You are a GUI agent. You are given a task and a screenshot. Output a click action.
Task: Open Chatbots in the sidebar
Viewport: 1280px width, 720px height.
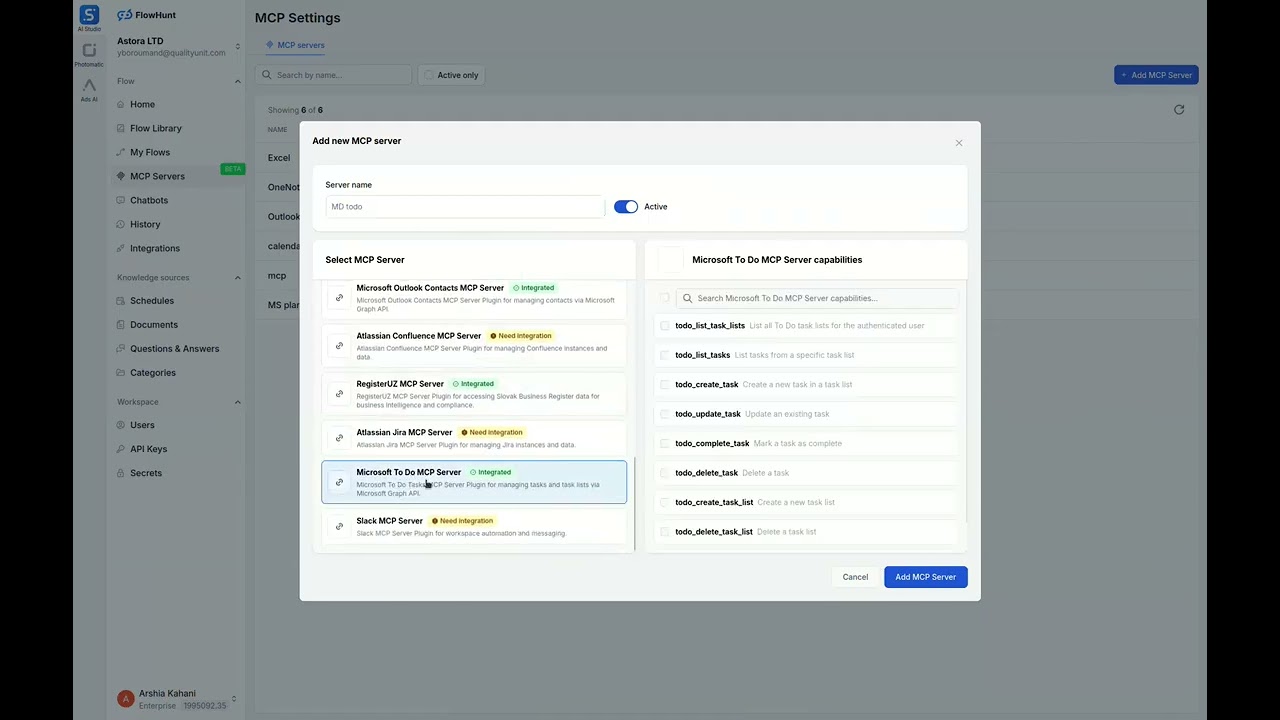click(149, 200)
